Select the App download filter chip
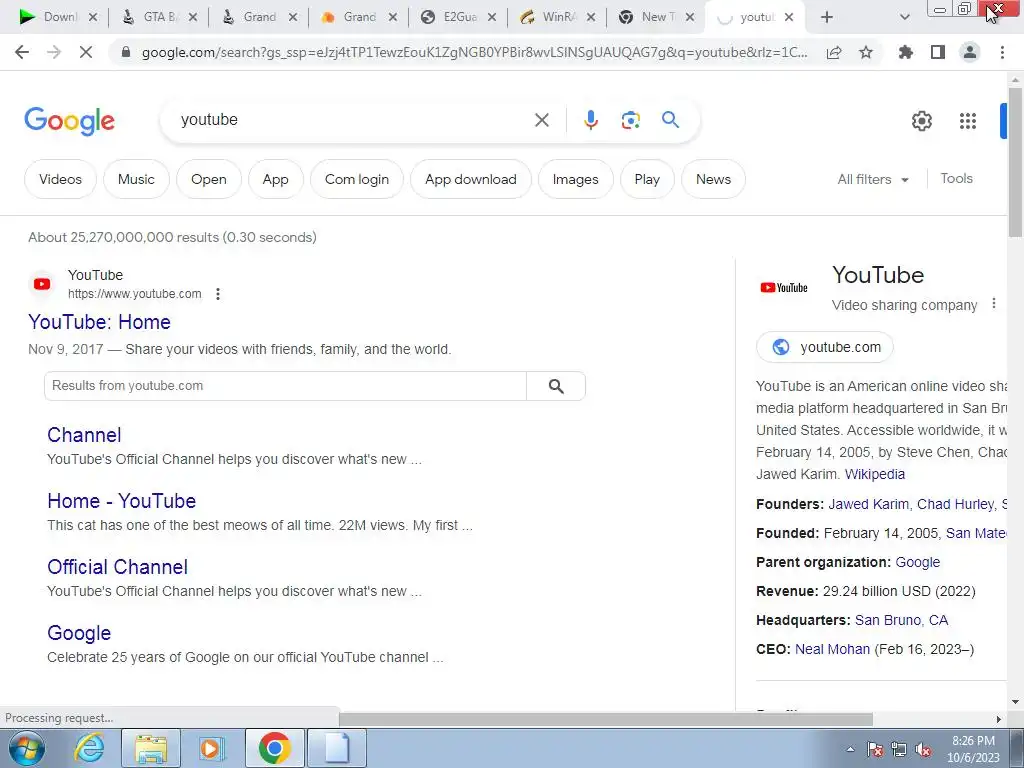The height and width of the screenshot is (768, 1024). 471,179
